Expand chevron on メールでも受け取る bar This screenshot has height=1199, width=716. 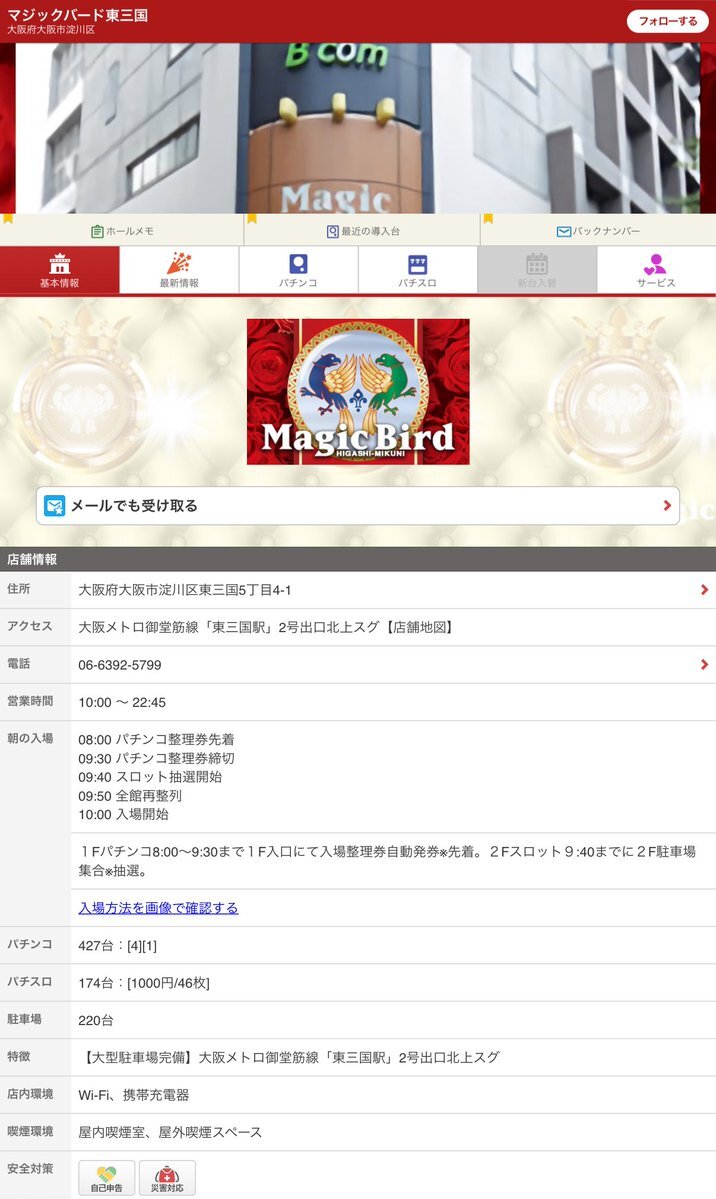pyautogui.click(x=667, y=505)
